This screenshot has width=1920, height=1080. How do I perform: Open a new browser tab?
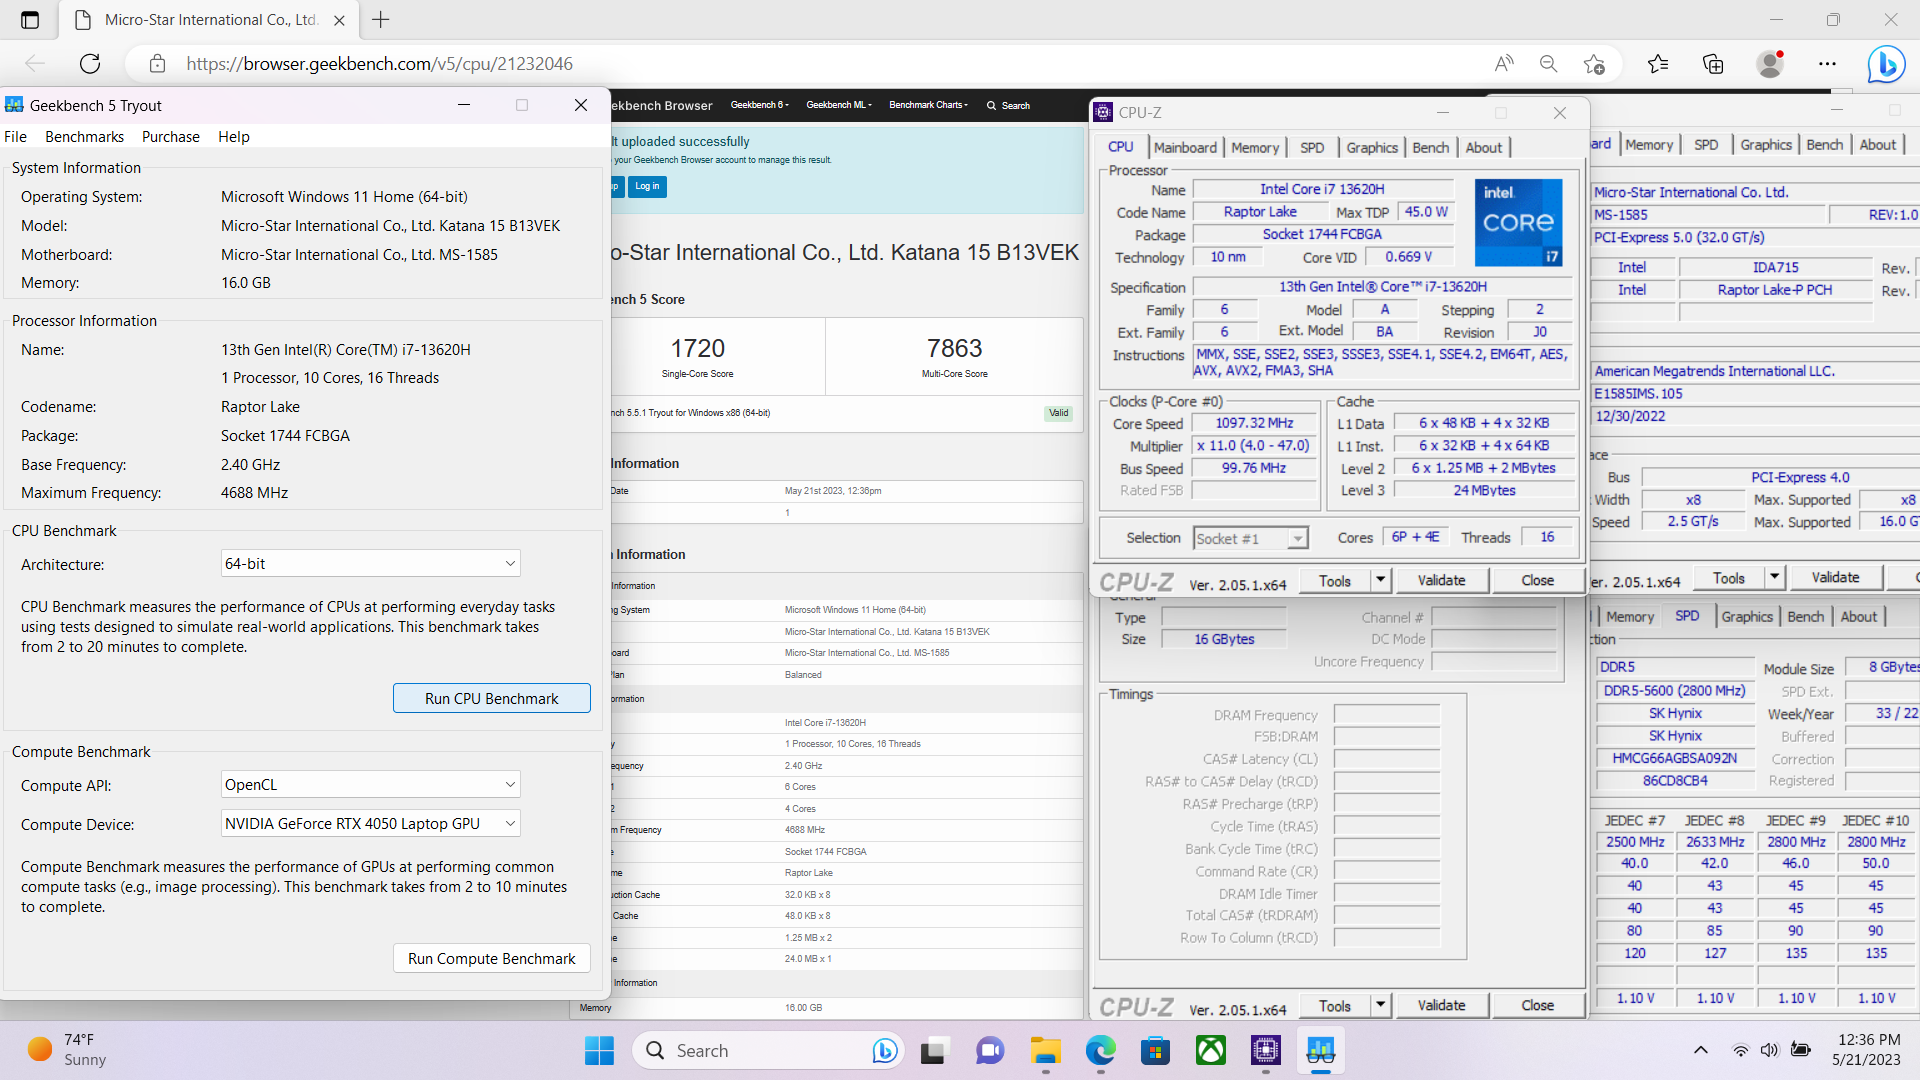pyautogui.click(x=381, y=19)
